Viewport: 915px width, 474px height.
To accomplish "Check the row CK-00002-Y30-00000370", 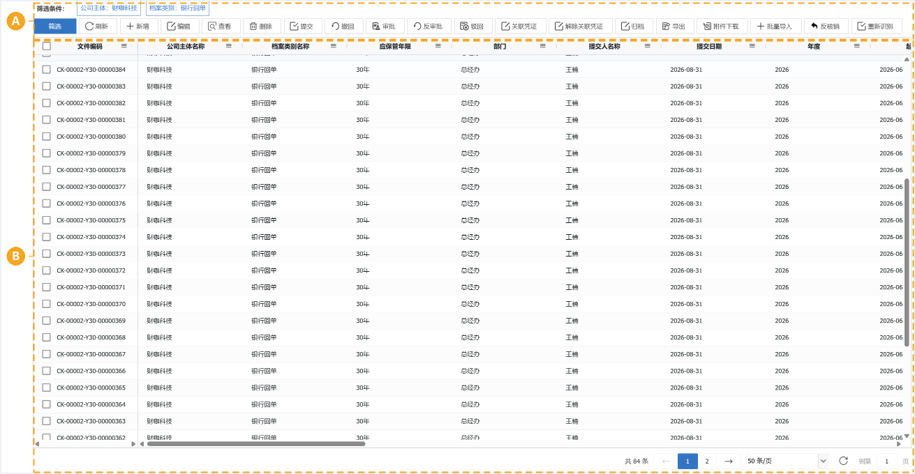I will coord(46,304).
